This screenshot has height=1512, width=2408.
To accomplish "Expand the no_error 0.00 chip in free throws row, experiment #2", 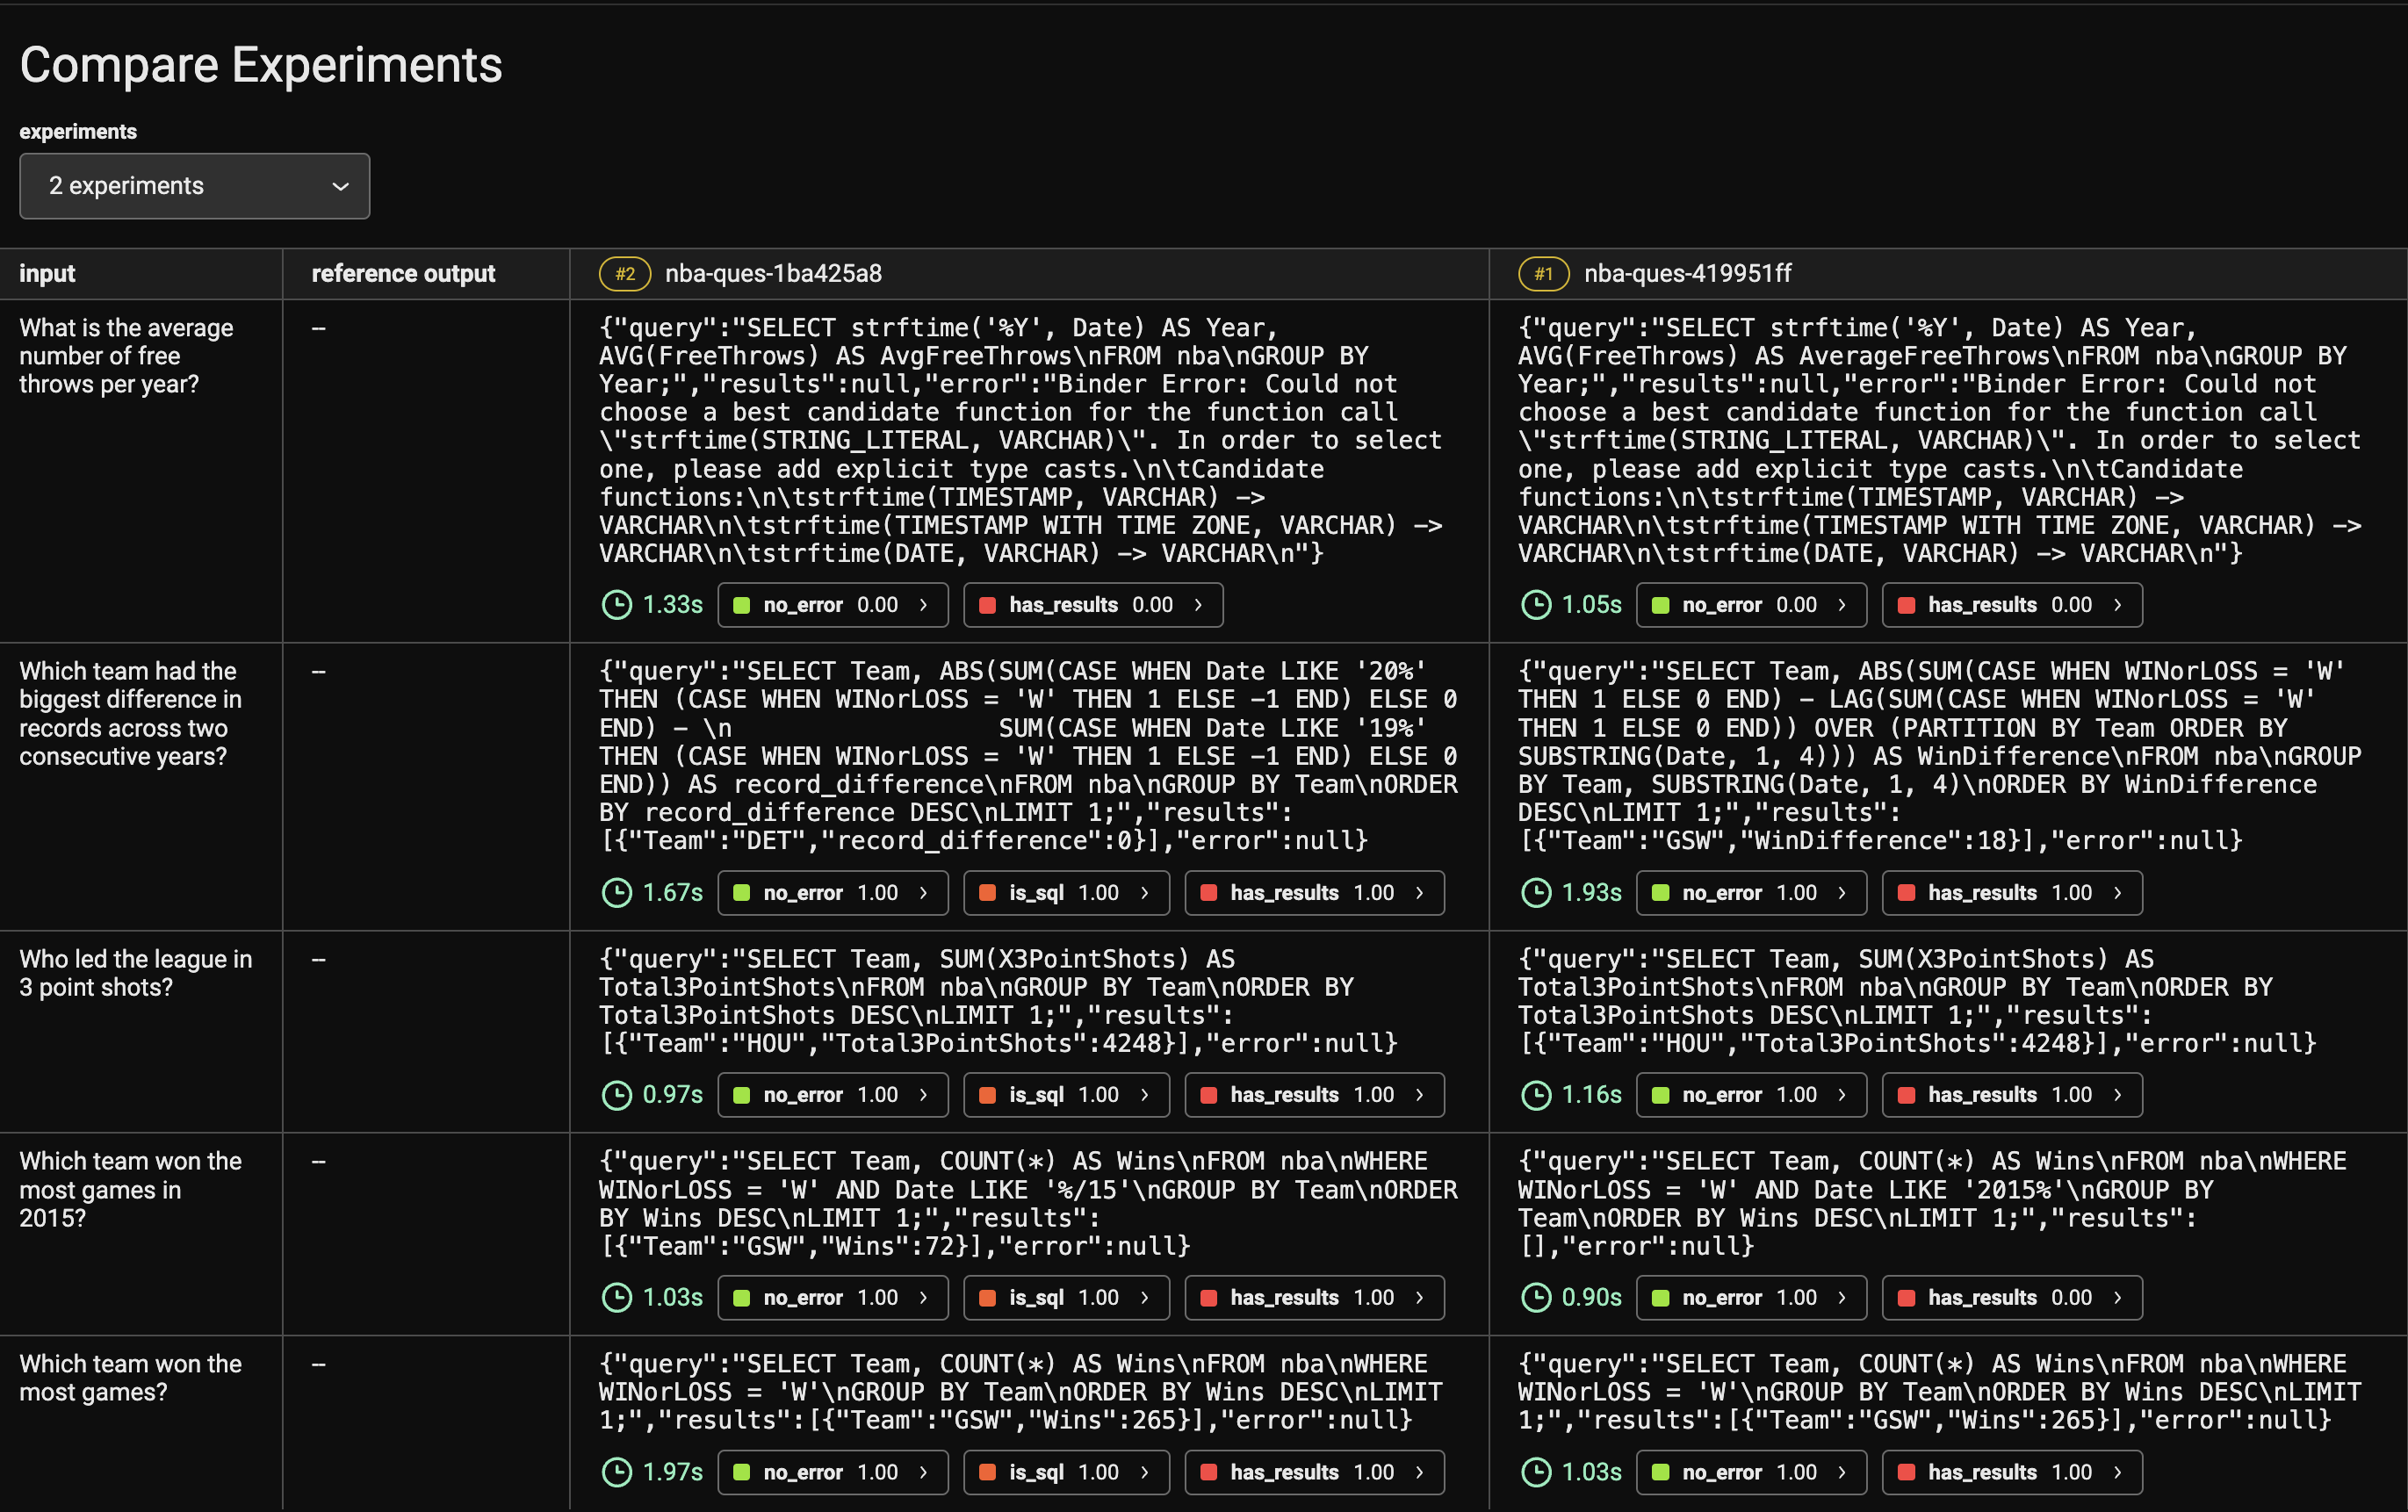I will click(832, 605).
